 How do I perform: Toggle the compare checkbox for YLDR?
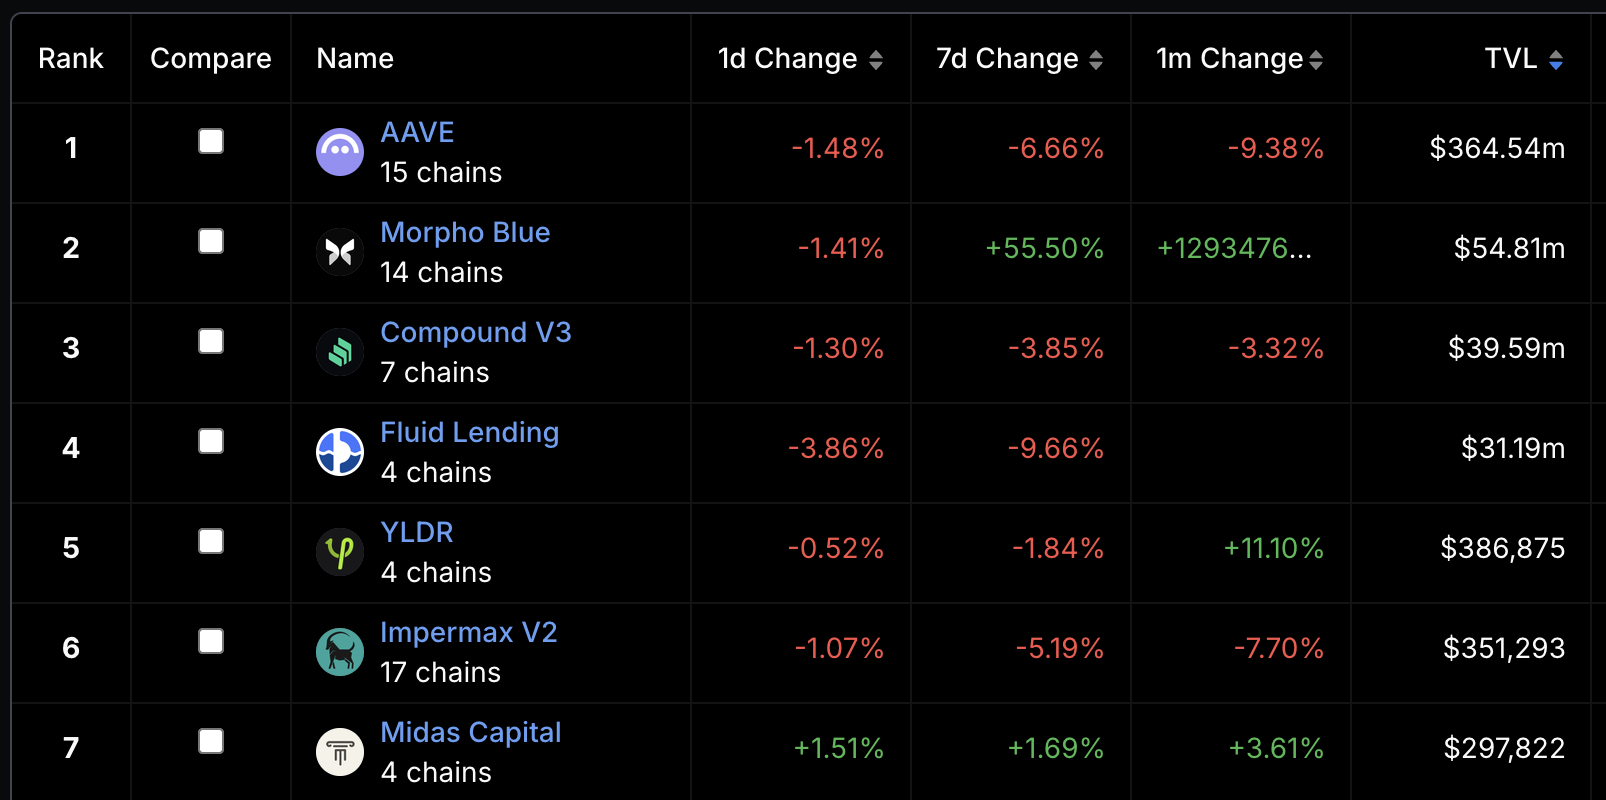[x=211, y=541]
